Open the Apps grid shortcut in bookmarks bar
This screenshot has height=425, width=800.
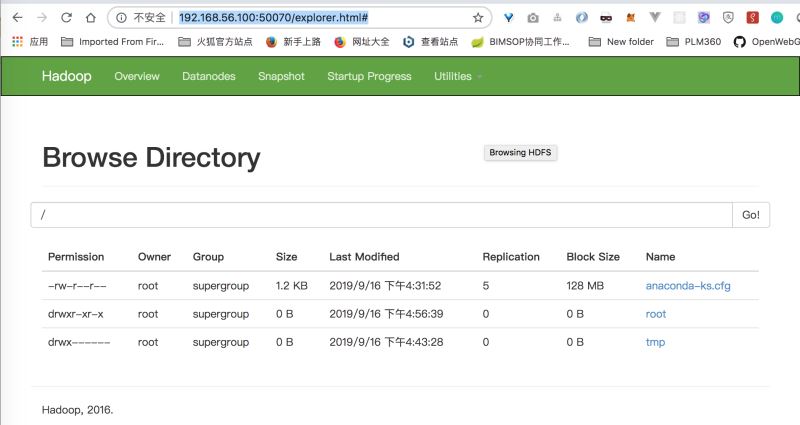coord(29,42)
